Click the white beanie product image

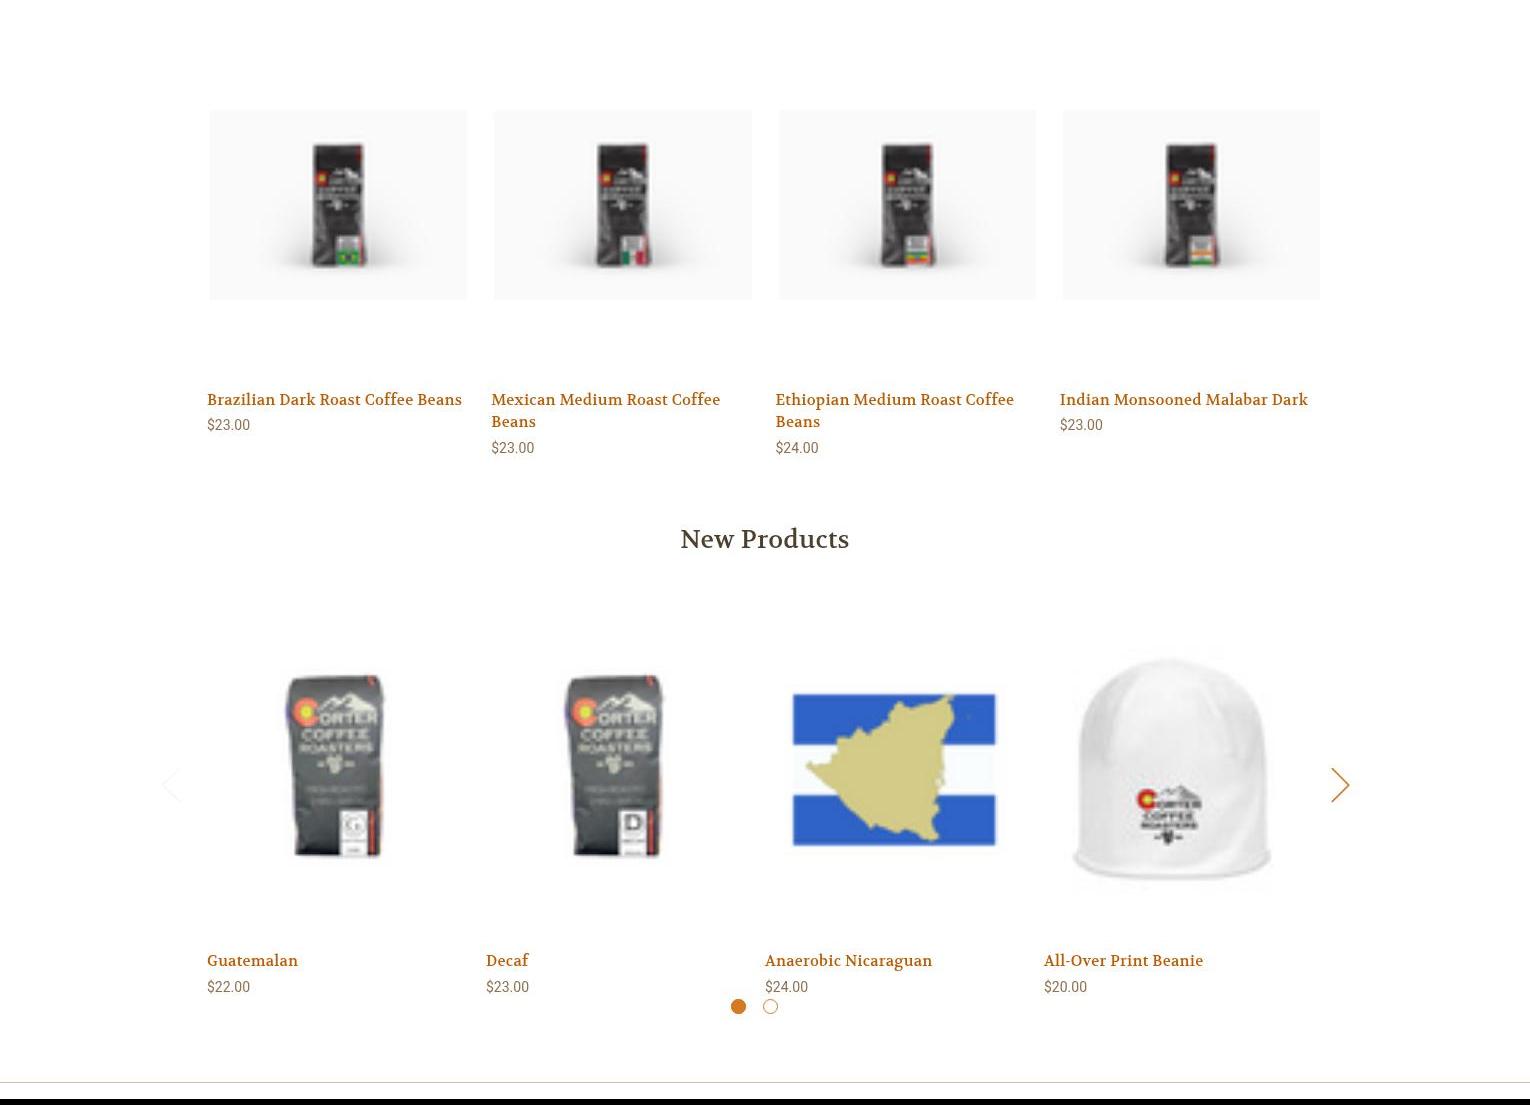point(1172,772)
